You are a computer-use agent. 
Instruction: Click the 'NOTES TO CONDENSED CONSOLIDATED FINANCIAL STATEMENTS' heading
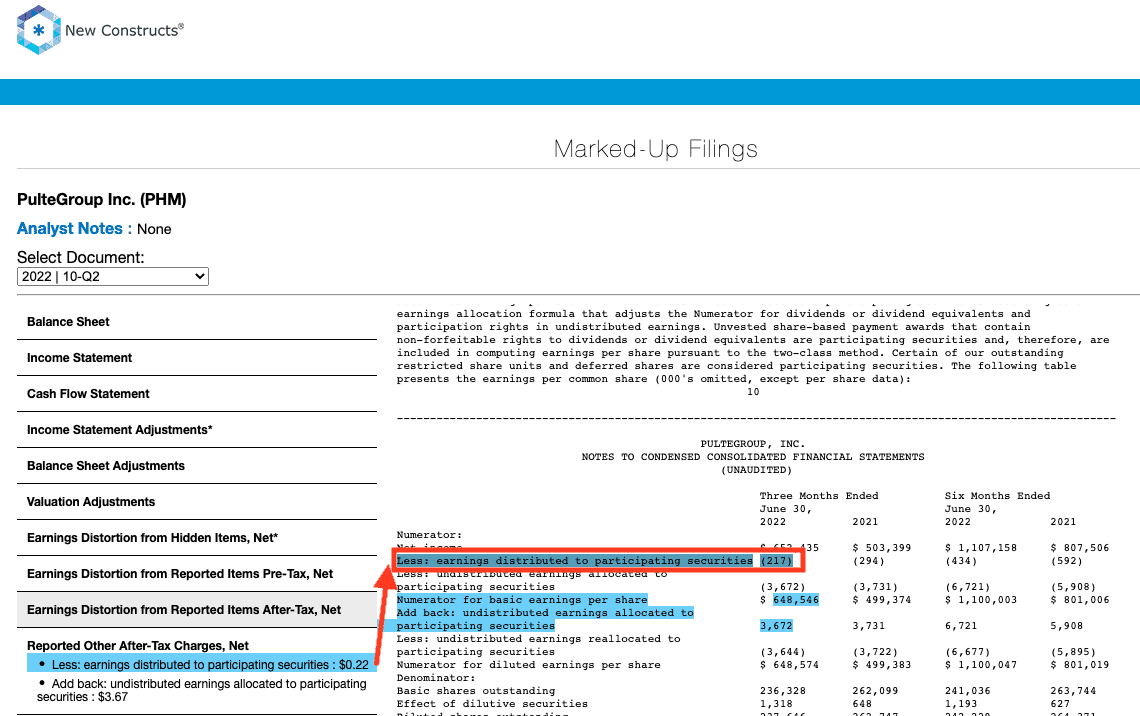tap(752, 456)
